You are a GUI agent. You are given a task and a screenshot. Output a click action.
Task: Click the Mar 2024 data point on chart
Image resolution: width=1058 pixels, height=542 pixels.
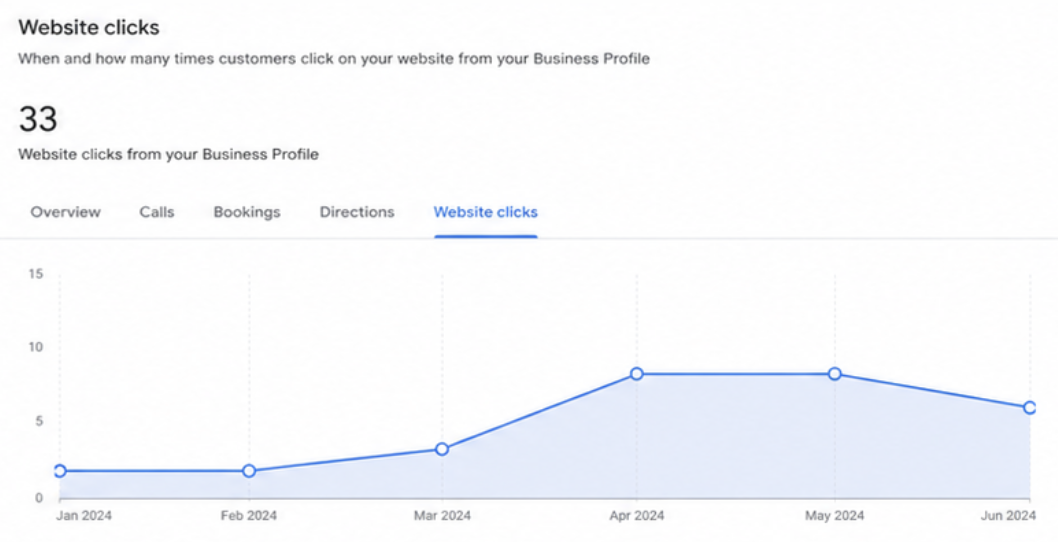pyautogui.click(x=442, y=449)
